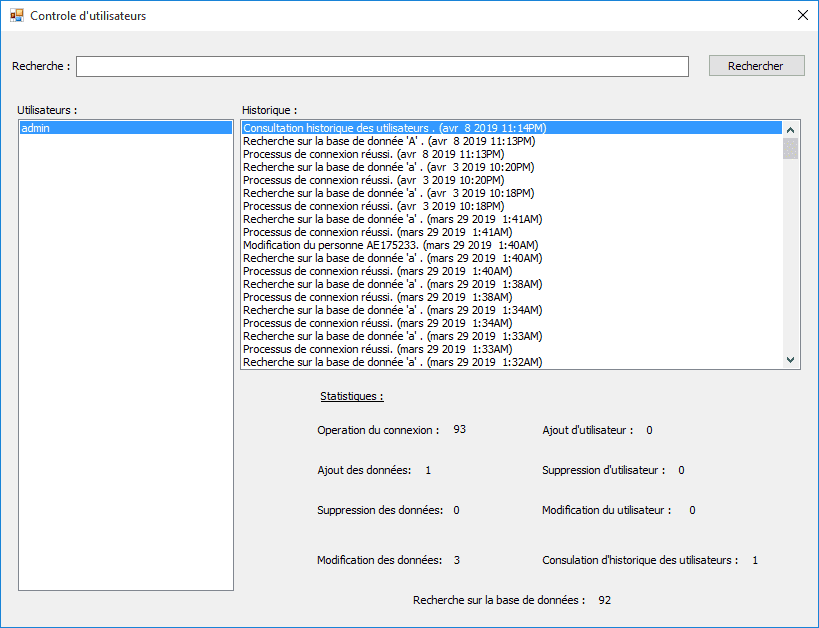Click the Historique scrollbar thumb
This screenshot has width=819, height=628.
790,148
